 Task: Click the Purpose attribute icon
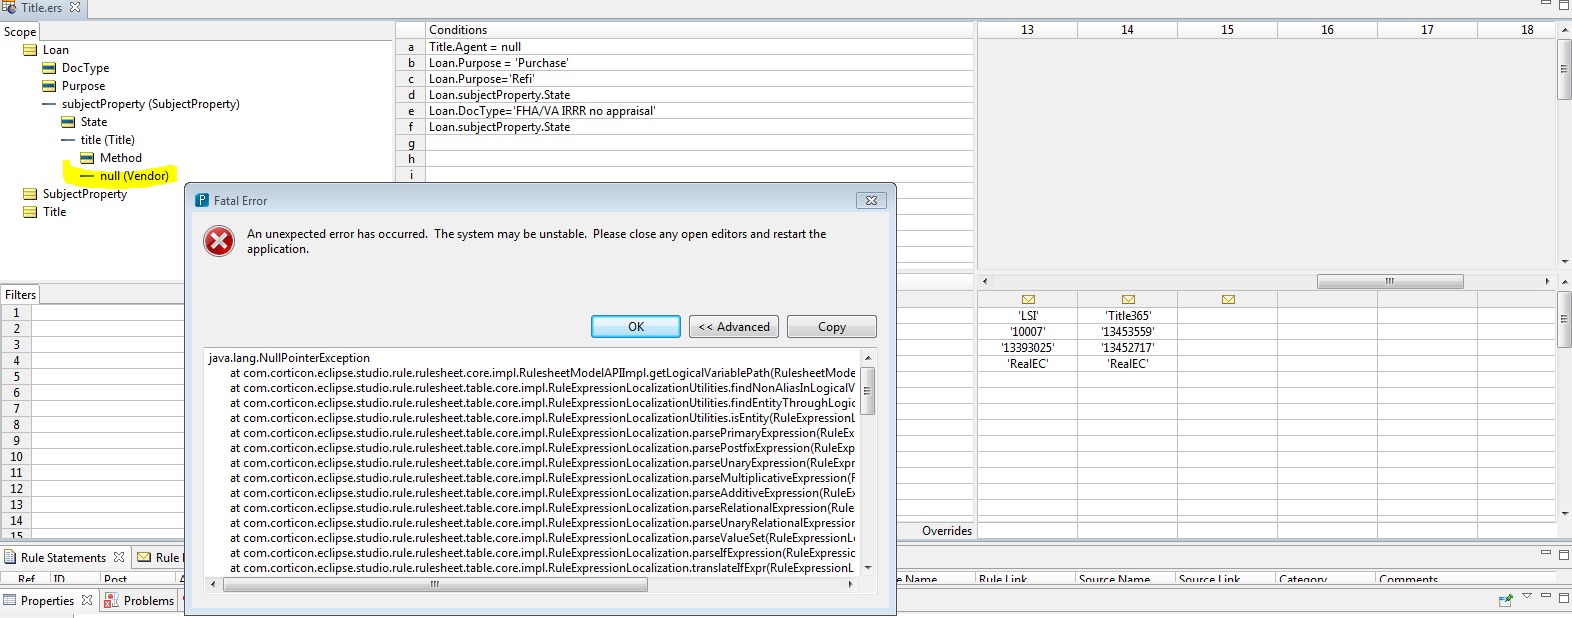[x=49, y=86]
